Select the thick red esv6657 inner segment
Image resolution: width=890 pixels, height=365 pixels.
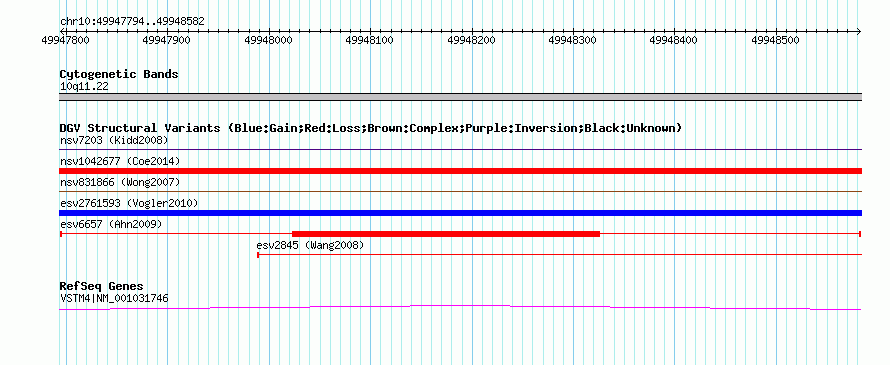click(x=446, y=234)
